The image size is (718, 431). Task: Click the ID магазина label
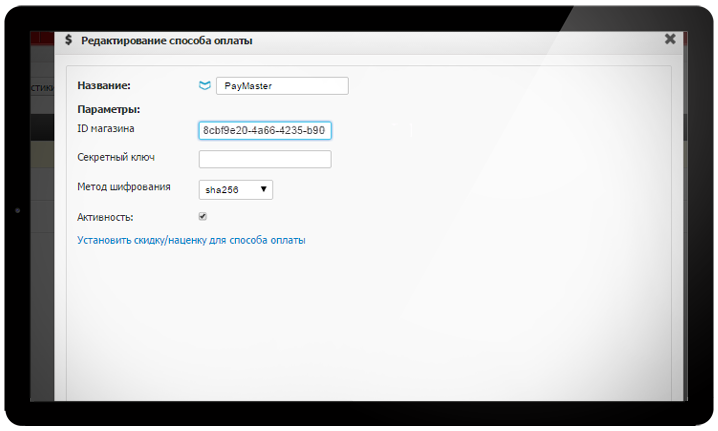click(105, 129)
